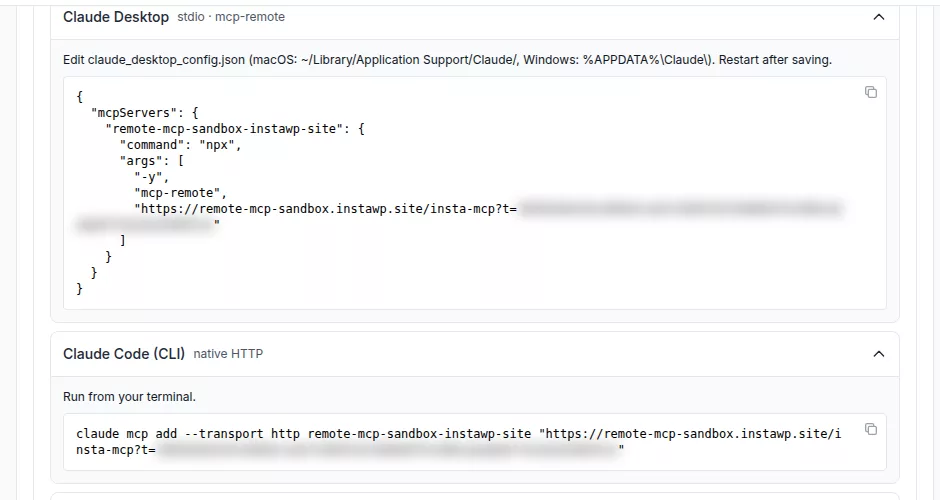Collapse the Claude Desktop section
This screenshot has height=500, width=940.
(x=878, y=17)
